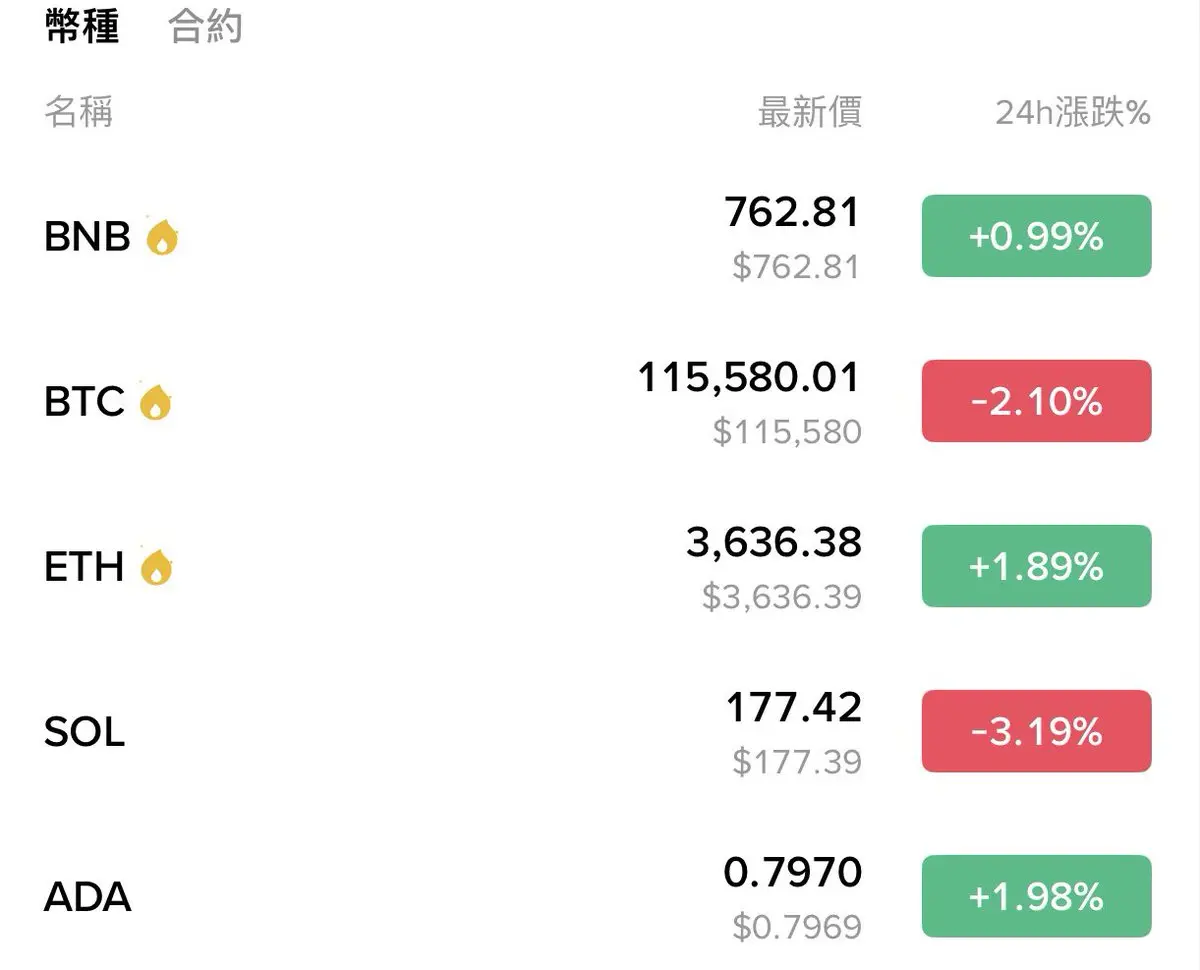Open the BNB coin name
The image size is (1200, 970).
(87, 237)
